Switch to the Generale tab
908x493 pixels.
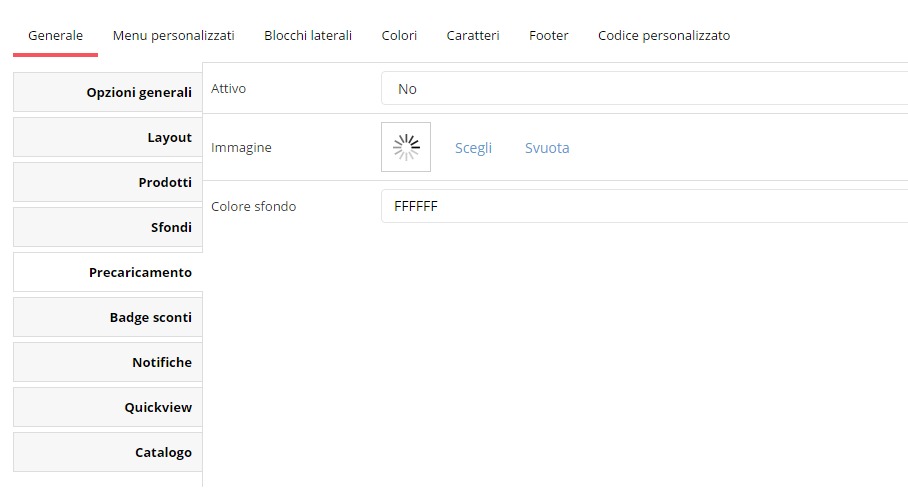point(56,35)
